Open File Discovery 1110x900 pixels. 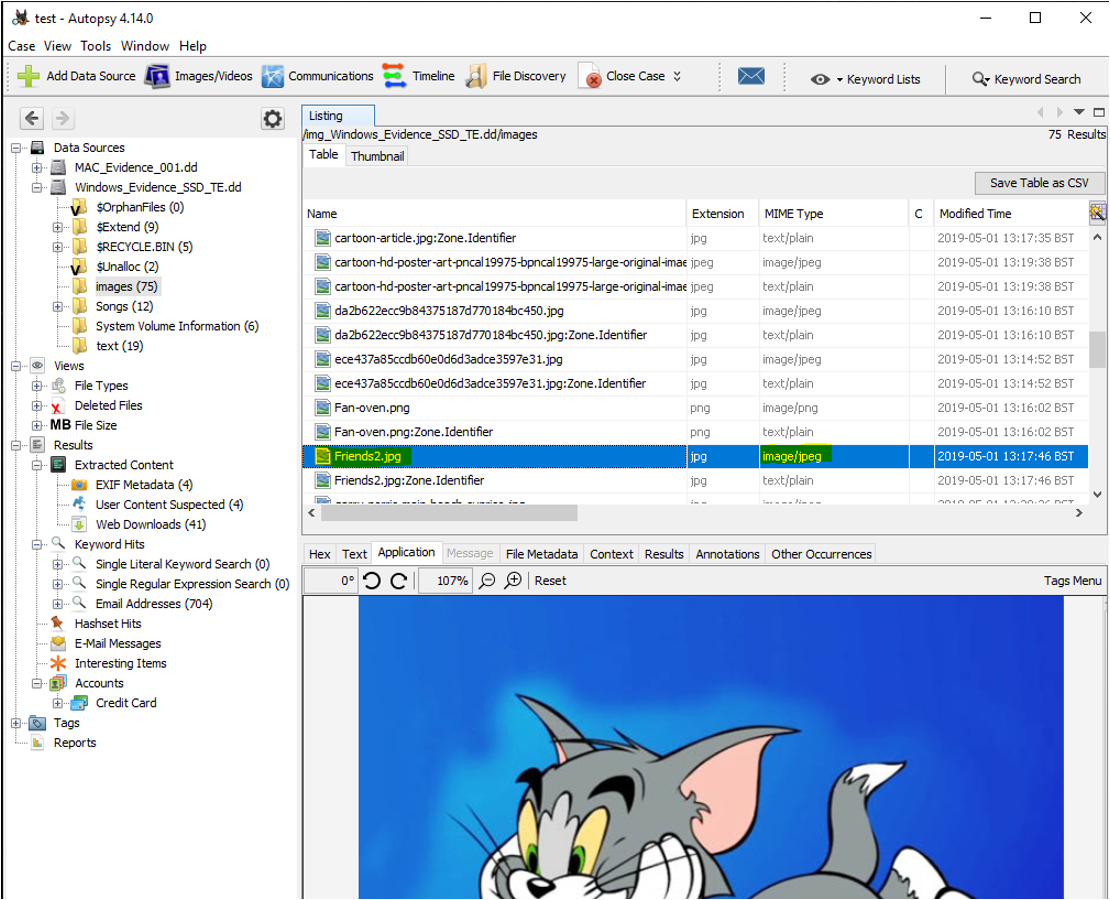(516, 76)
